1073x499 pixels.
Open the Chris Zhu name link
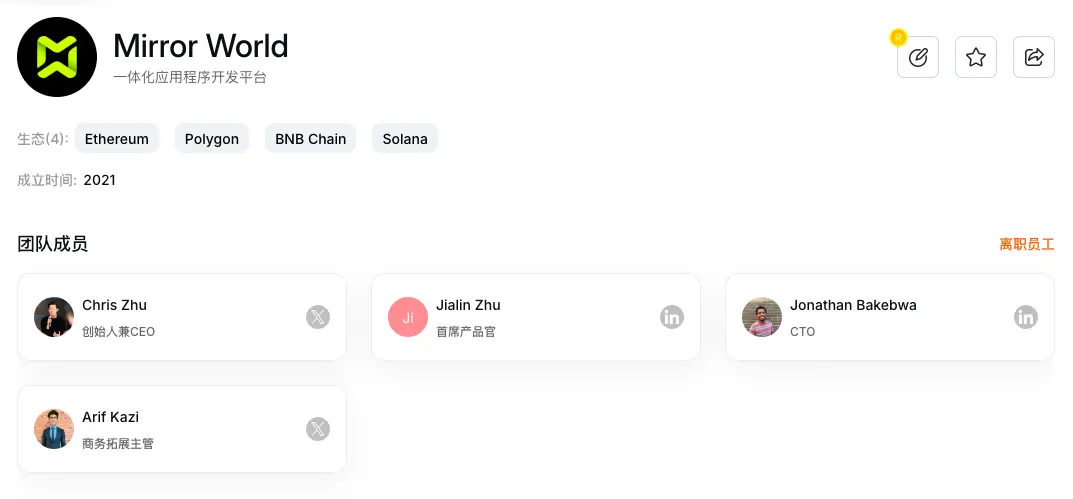coord(114,305)
